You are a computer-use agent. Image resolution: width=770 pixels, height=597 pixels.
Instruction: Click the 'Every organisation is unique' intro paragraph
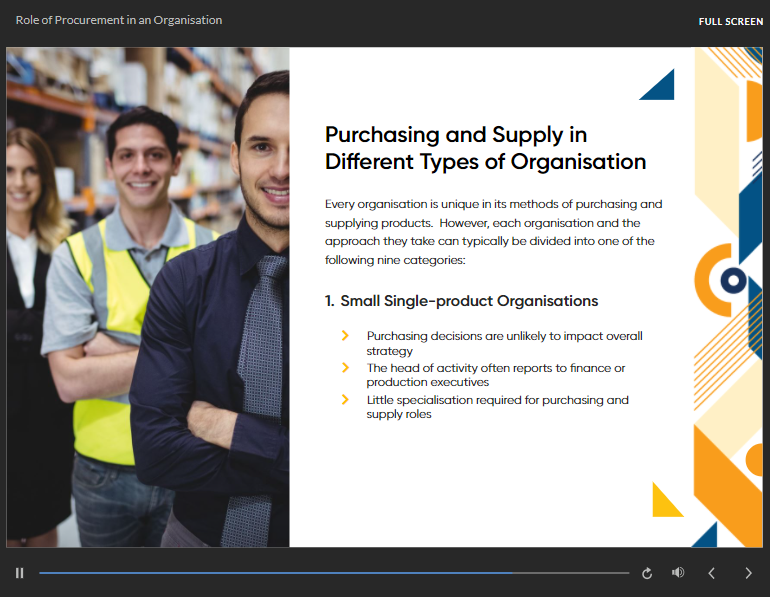pyautogui.click(x=493, y=231)
